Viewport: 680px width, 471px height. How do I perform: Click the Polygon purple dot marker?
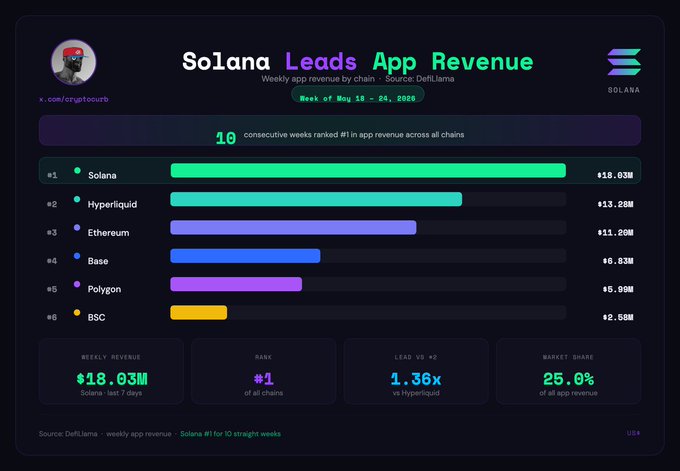coord(77,284)
